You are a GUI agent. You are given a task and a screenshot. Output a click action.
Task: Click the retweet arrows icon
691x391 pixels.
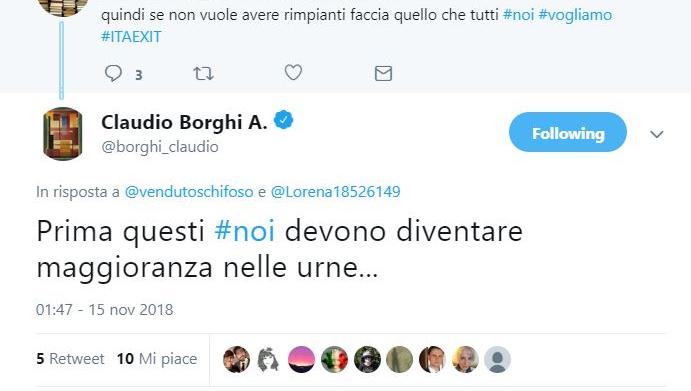click(203, 73)
